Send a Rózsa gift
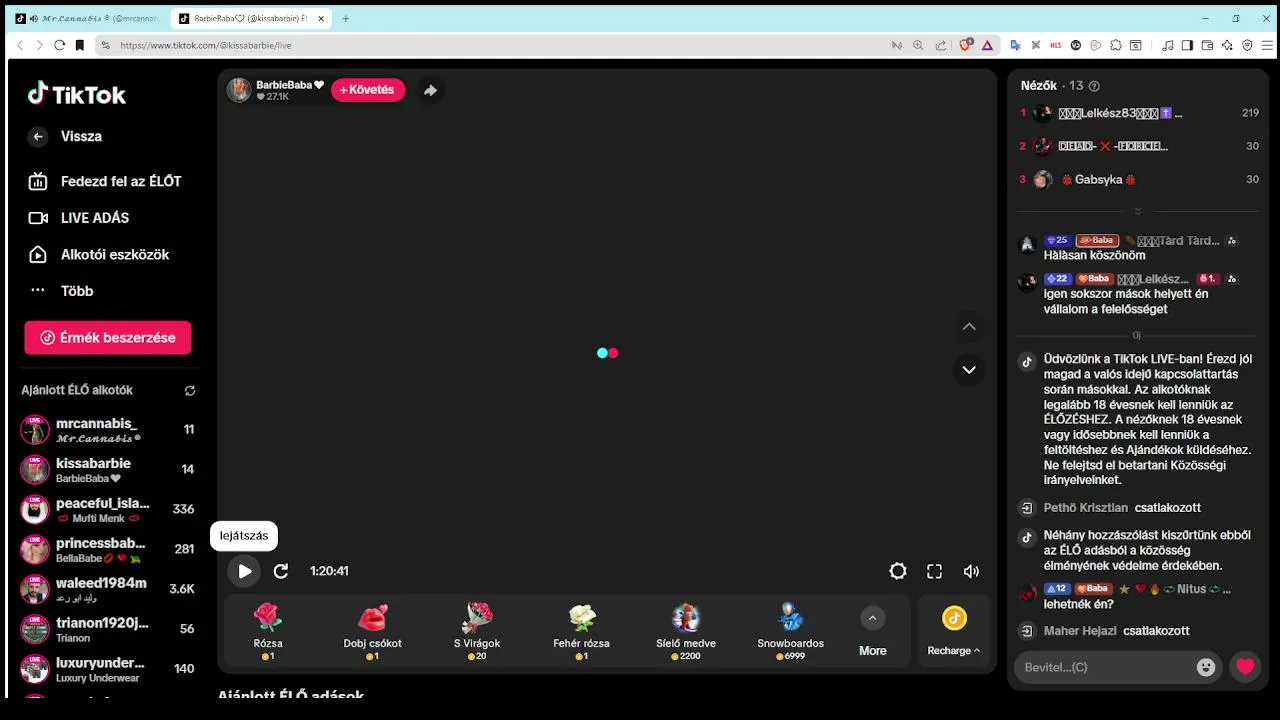The image size is (1280, 720). 268,630
